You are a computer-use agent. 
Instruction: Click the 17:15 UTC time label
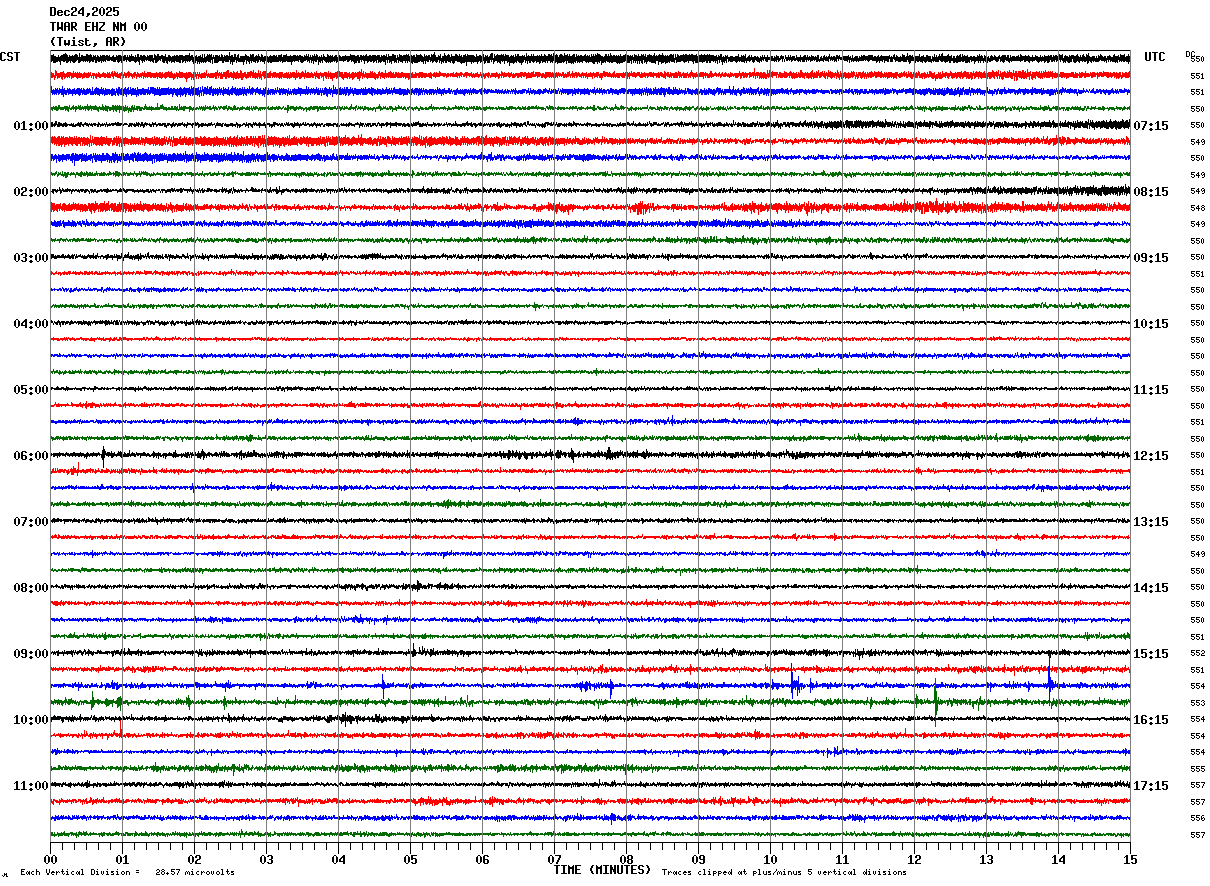point(1151,786)
